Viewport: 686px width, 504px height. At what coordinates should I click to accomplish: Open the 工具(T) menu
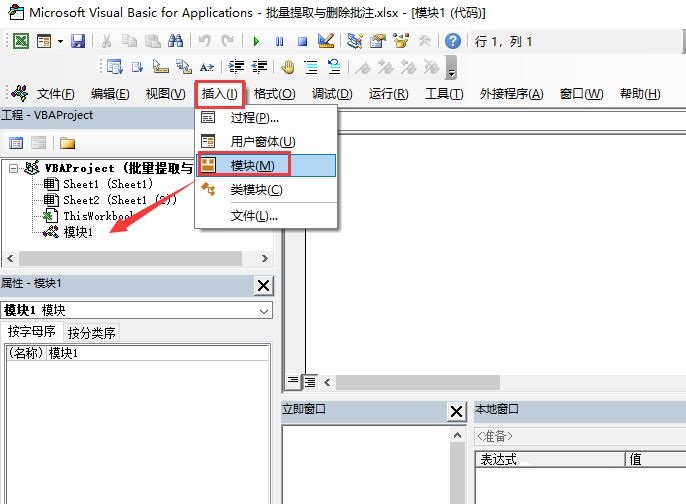[444, 94]
